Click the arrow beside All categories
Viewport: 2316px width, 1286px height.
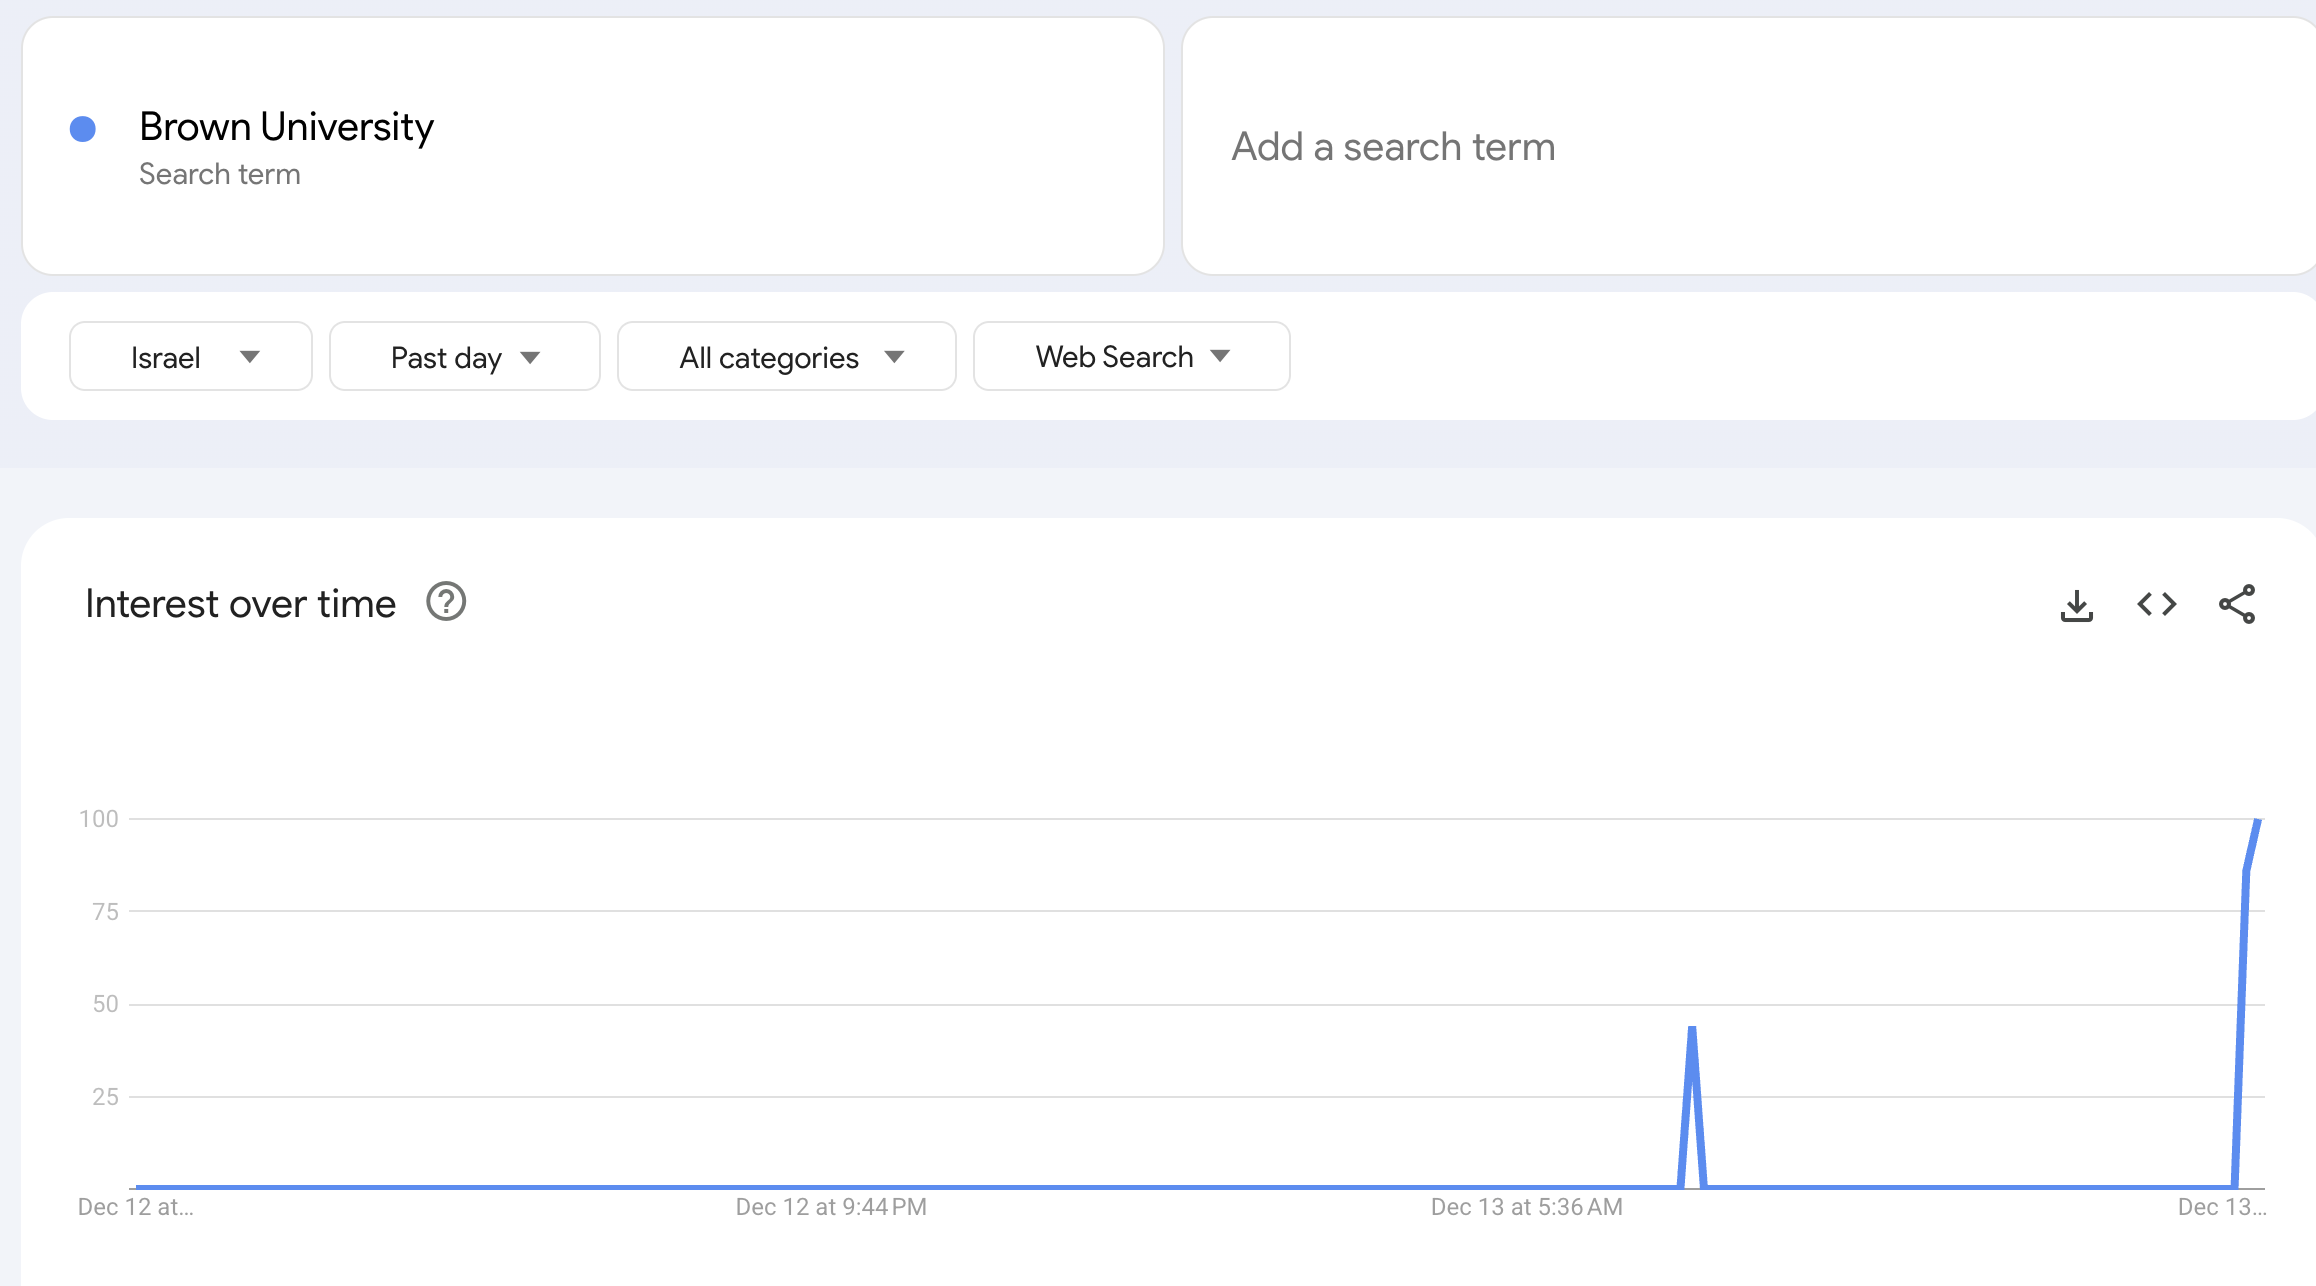[x=894, y=357]
